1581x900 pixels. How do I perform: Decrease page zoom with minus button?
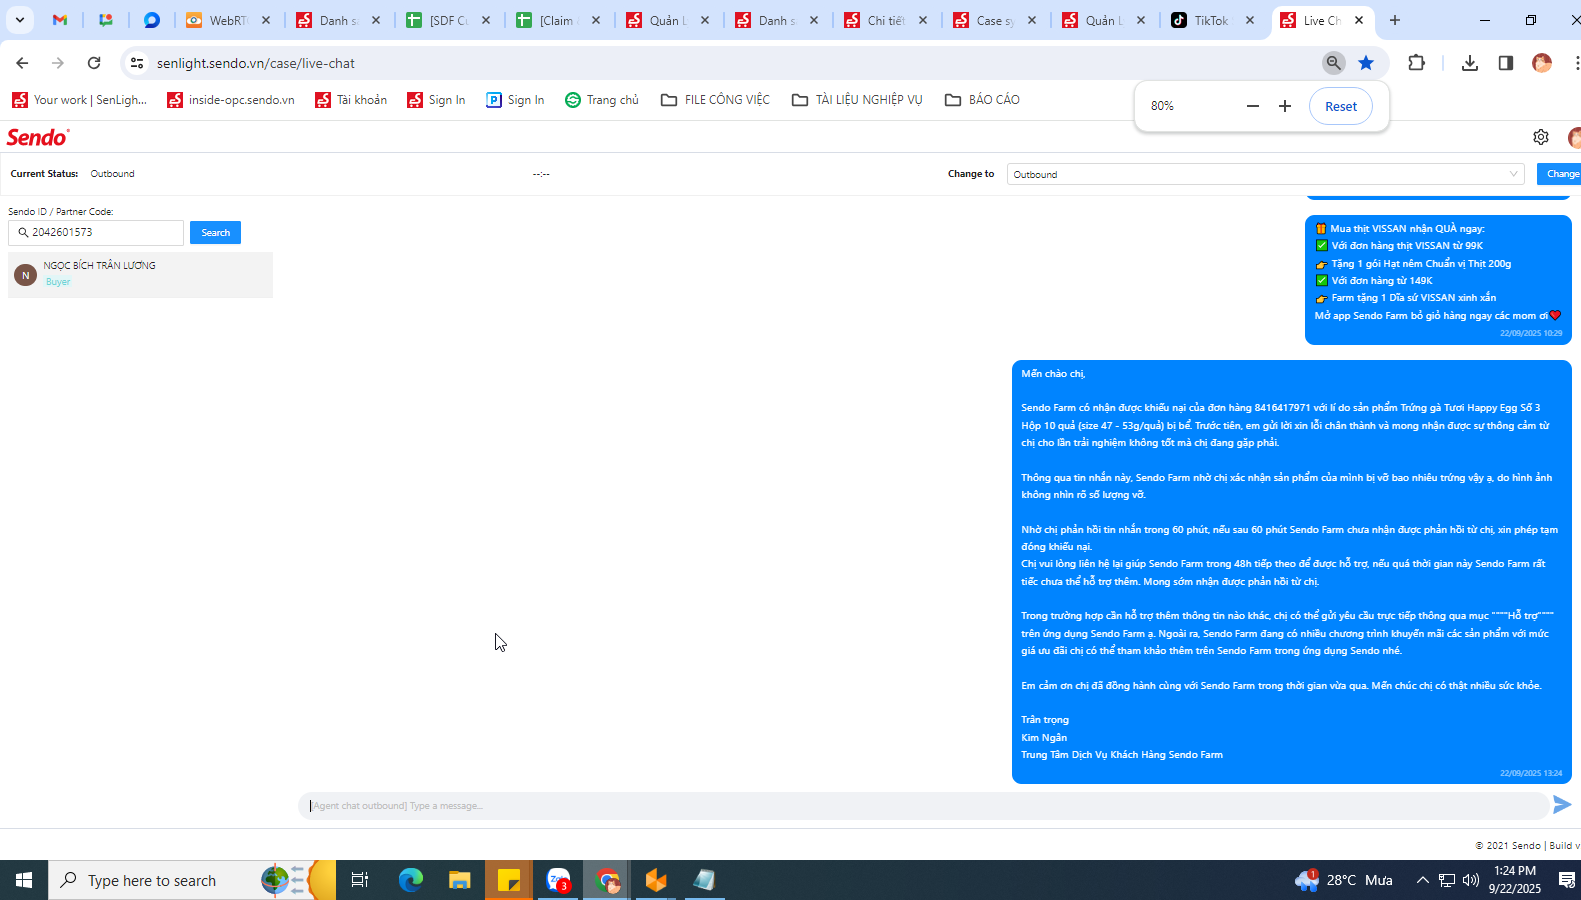(1253, 106)
